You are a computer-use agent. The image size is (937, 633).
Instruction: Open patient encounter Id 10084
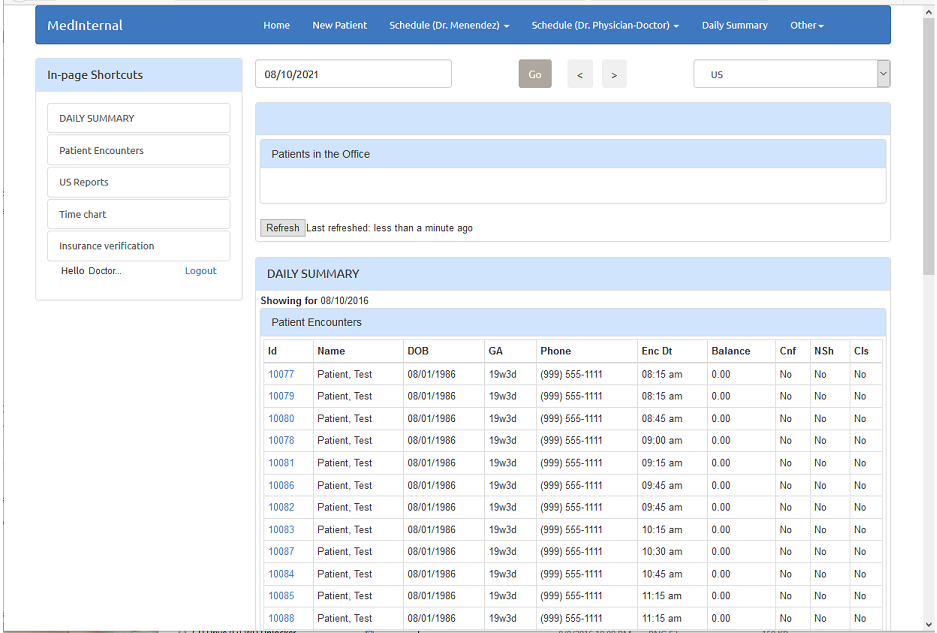pos(281,574)
